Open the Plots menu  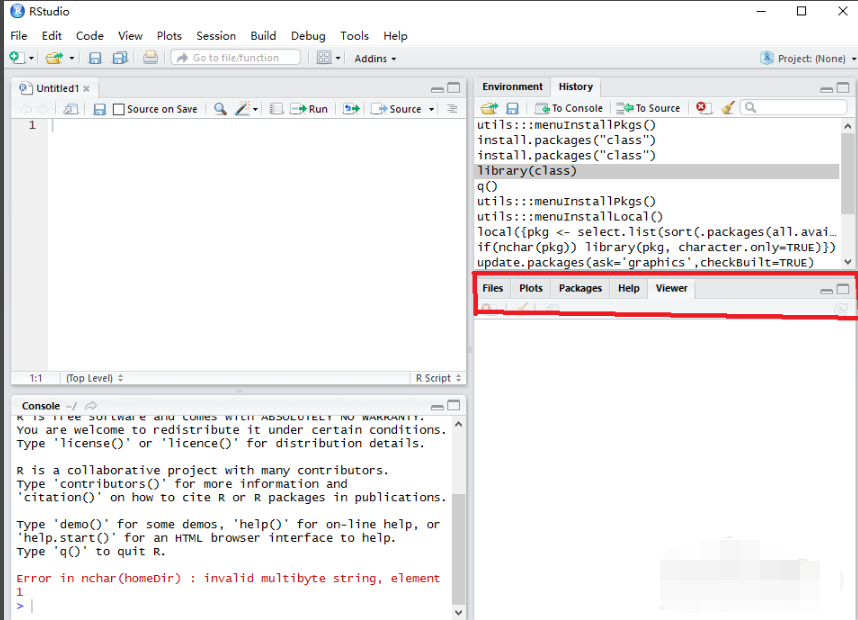[169, 36]
